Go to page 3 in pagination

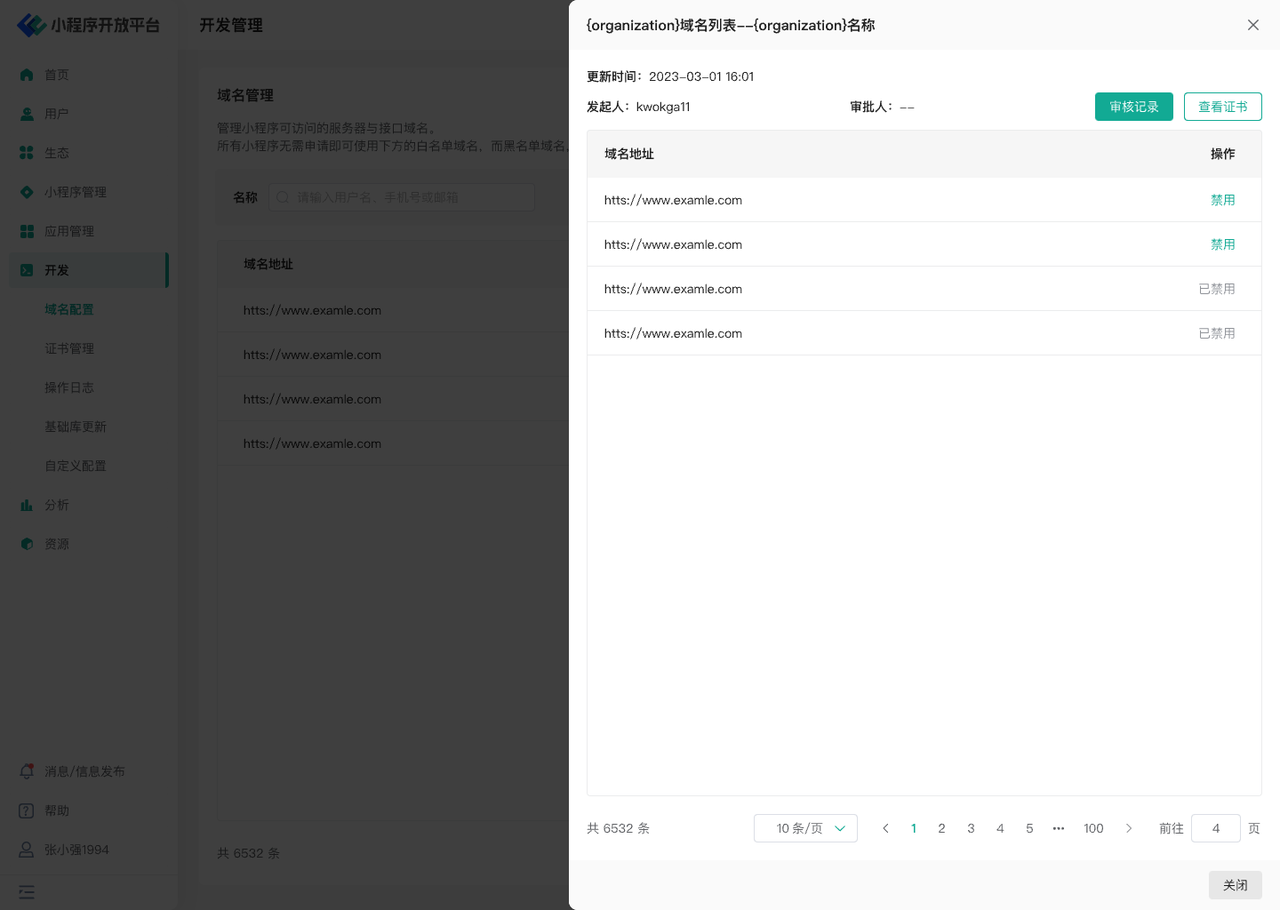pyautogui.click(x=970, y=828)
